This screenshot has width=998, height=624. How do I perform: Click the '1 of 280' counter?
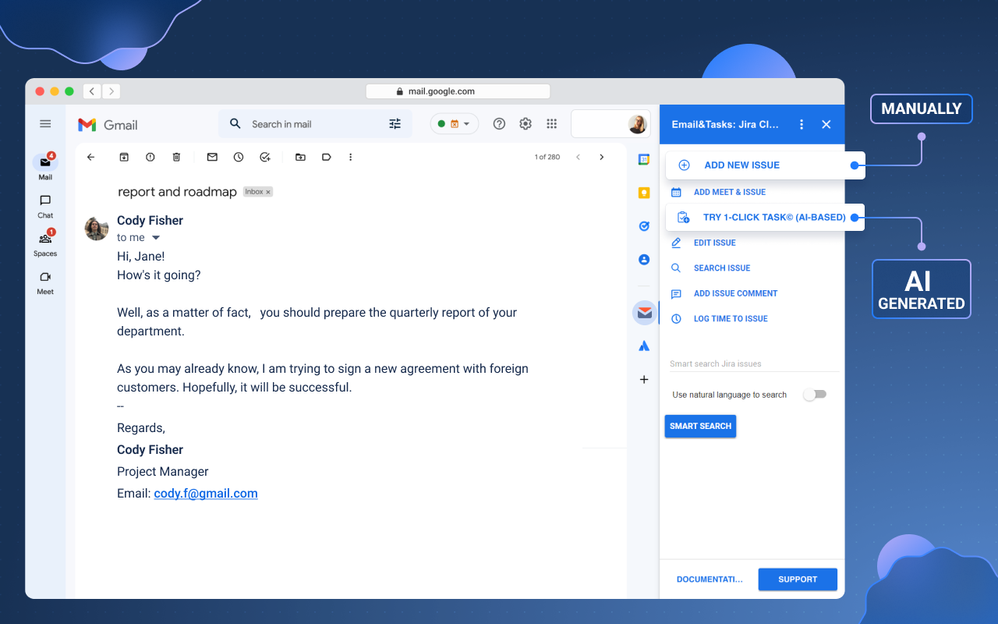[547, 157]
